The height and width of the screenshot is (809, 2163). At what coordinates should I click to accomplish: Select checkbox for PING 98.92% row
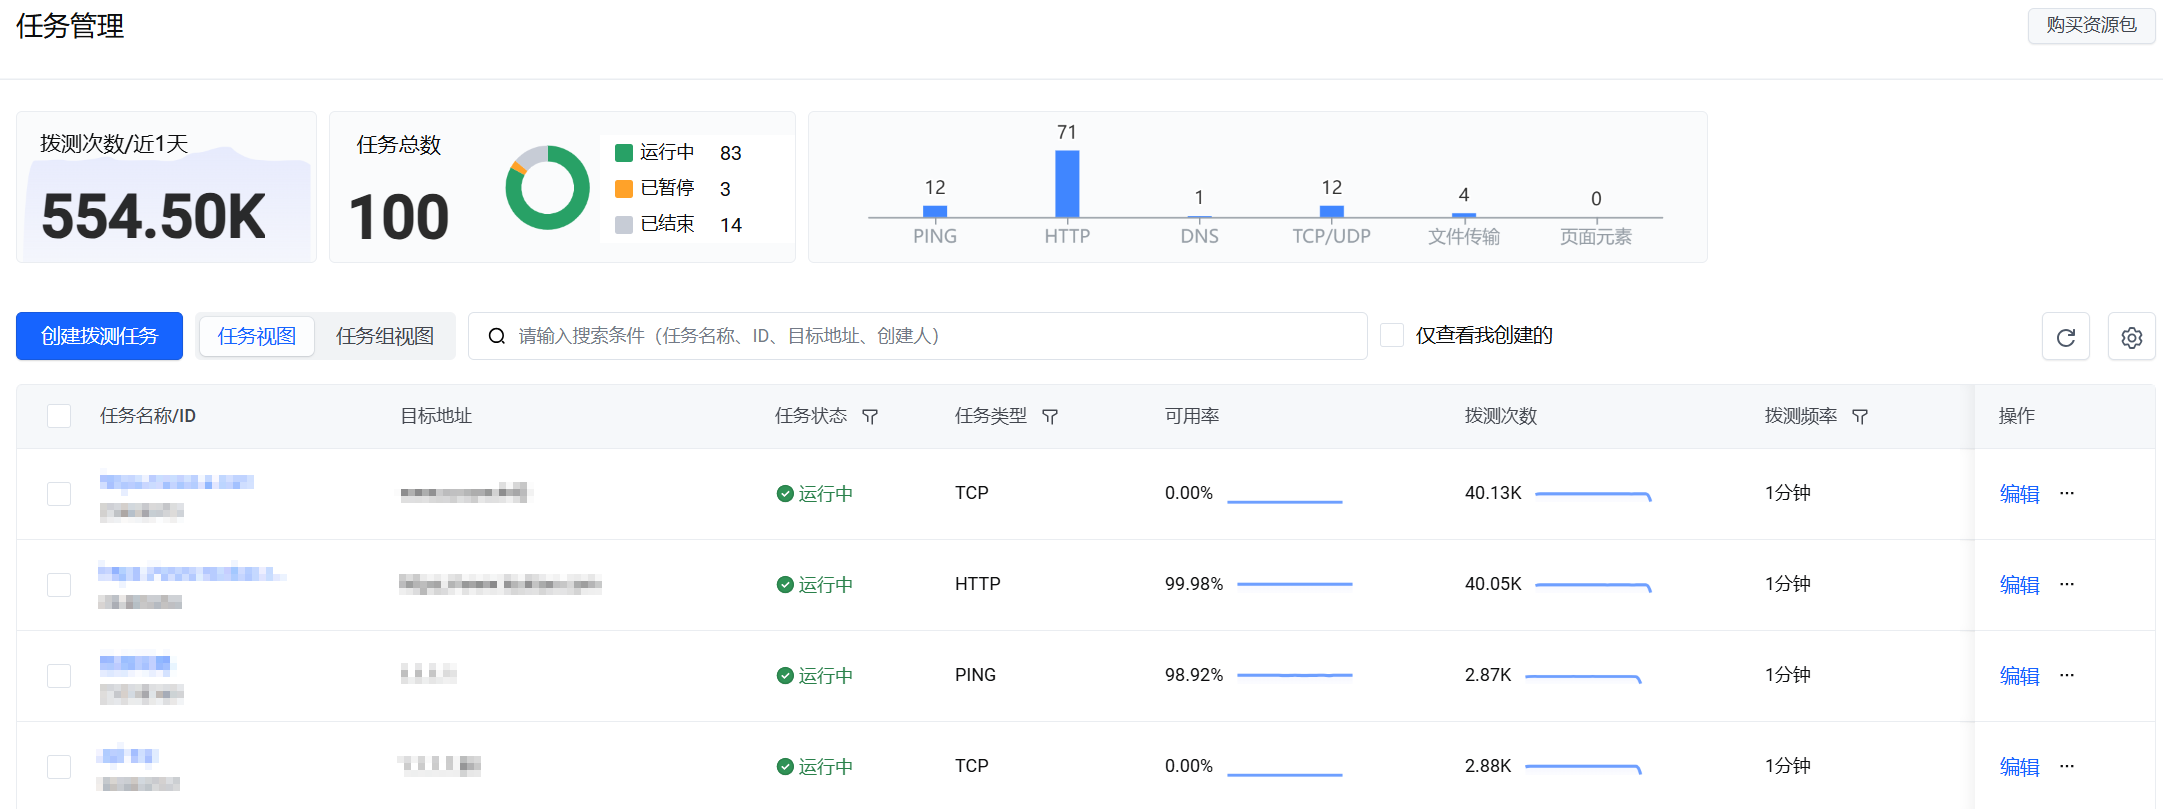pyautogui.click(x=59, y=676)
